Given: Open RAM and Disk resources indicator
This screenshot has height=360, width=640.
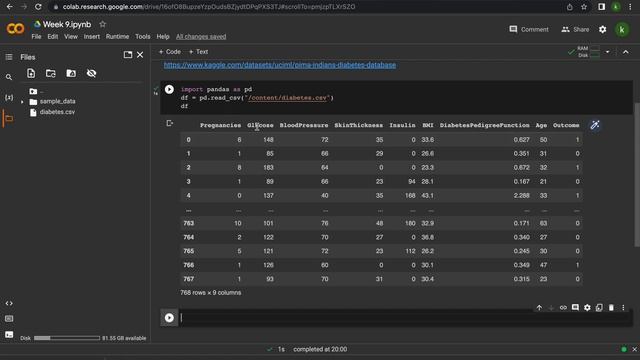Looking at the screenshot, I should point(589,52).
